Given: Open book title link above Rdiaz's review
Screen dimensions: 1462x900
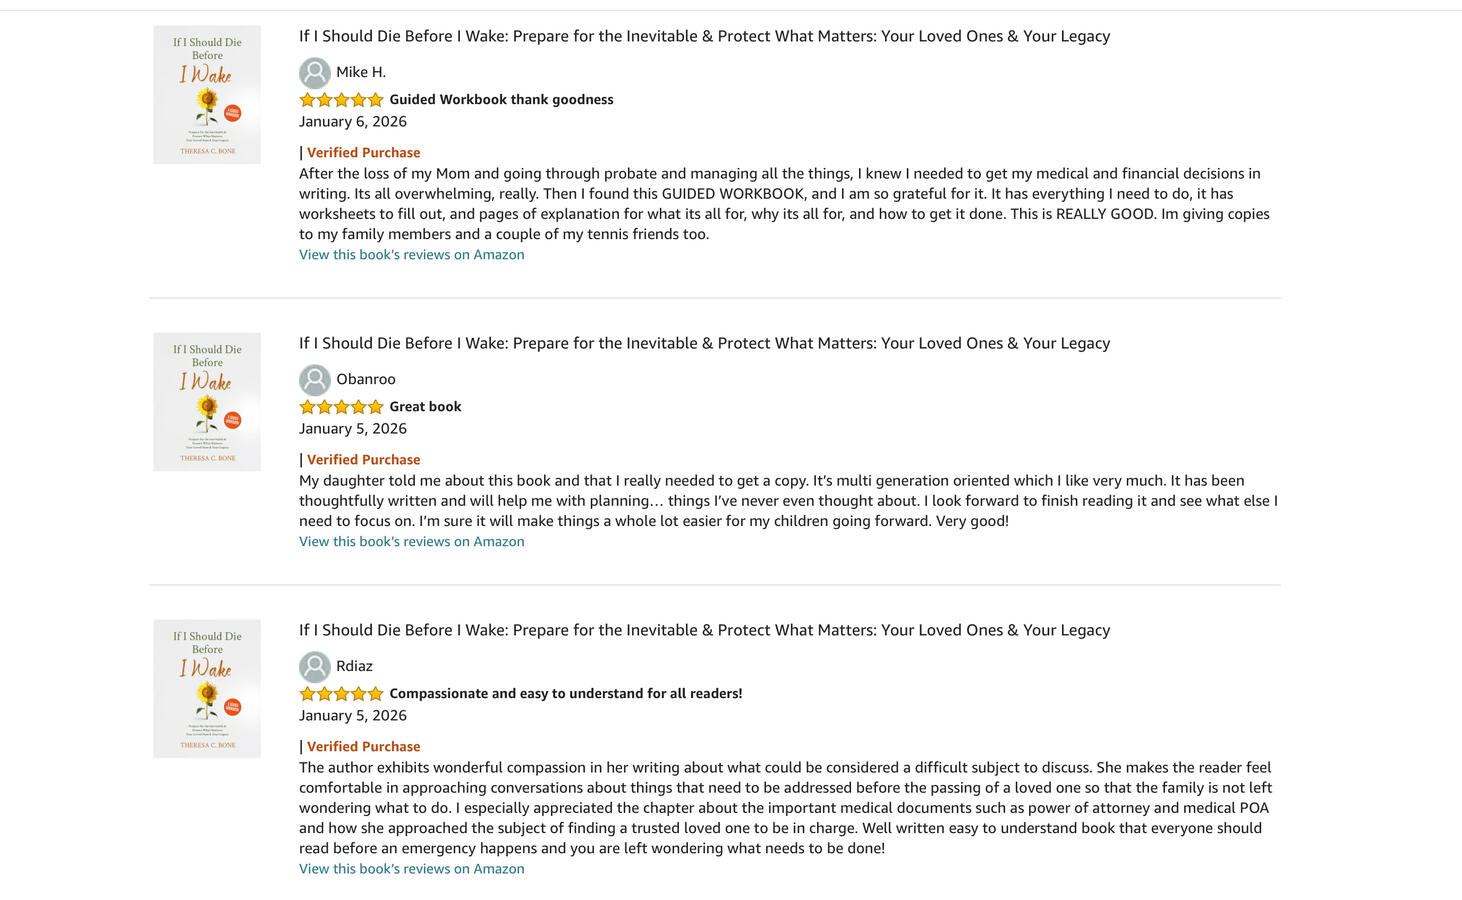Looking at the screenshot, I should coord(704,630).
